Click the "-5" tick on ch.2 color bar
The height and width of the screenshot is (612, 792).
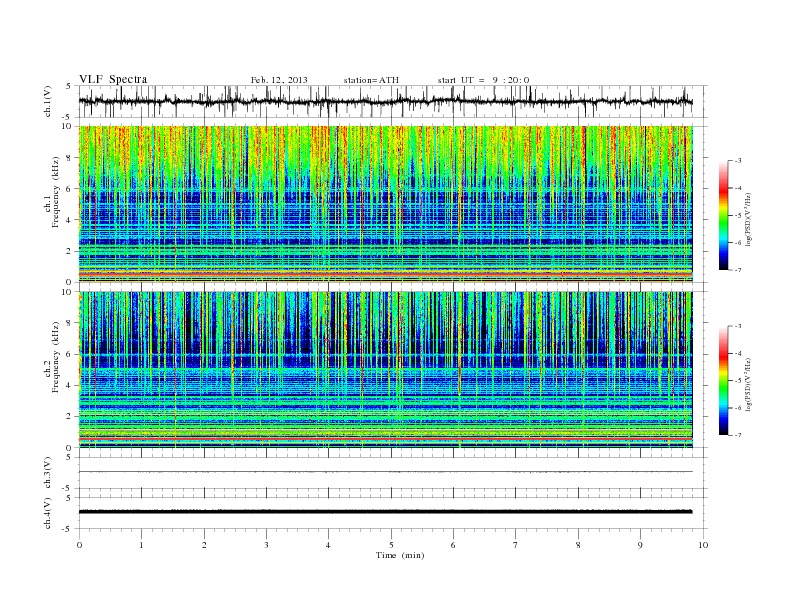tap(737, 381)
